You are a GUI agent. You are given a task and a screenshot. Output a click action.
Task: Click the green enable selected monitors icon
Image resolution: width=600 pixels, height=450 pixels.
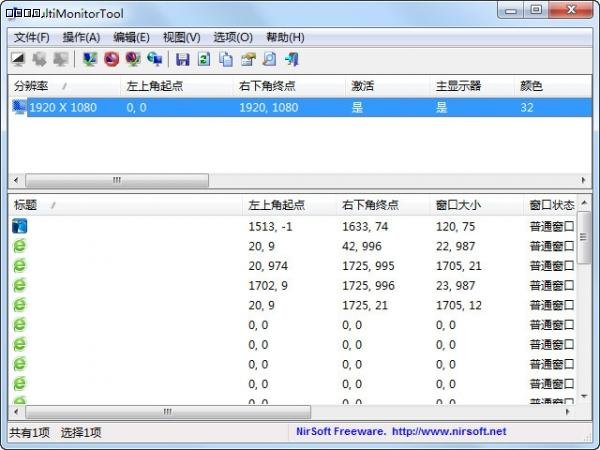point(90,59)
